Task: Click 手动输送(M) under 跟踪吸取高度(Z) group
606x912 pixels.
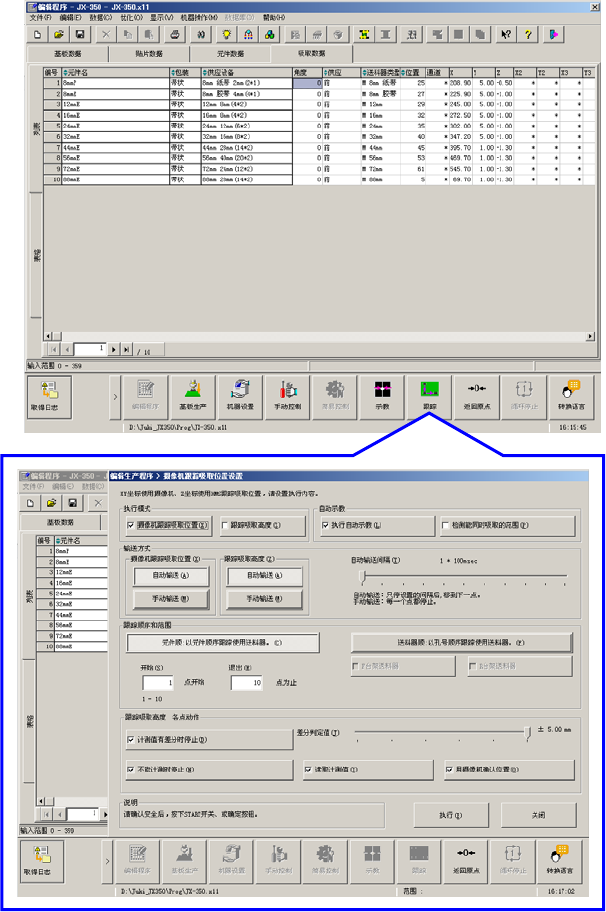Action: 265,599
